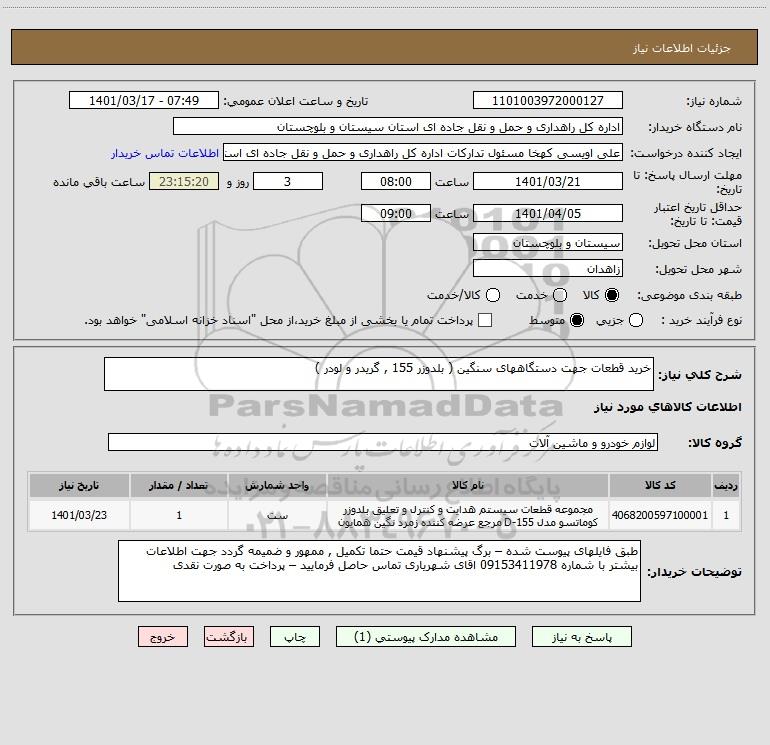Click the ردیف column header

[726, 486]
